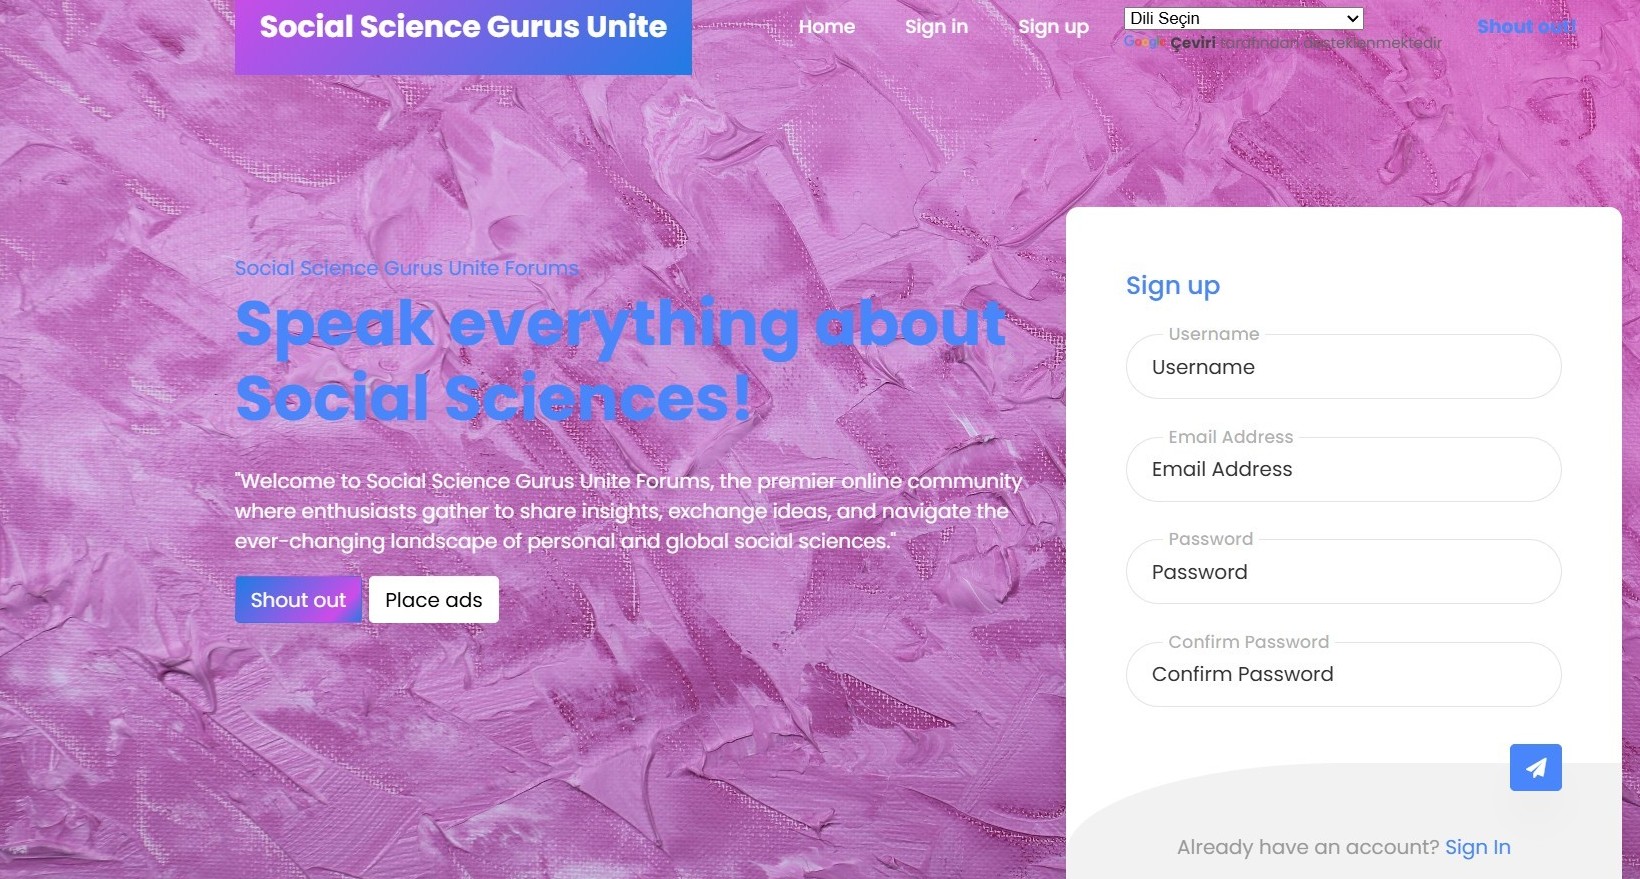The image size is (1640, 879).
Task: Open the Dili Seçin language dropdown
Action: click(x=1243, y=18)
